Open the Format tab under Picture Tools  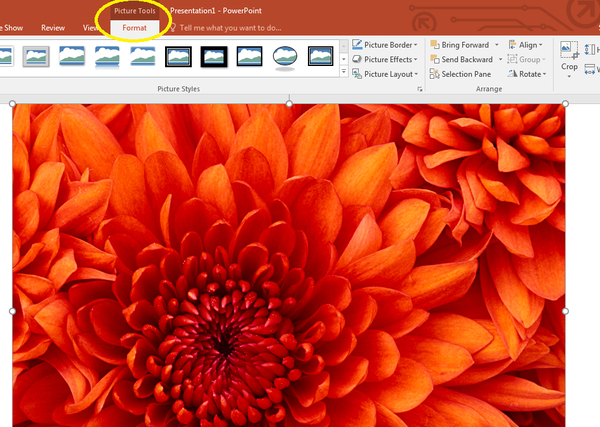coord(134,28)
